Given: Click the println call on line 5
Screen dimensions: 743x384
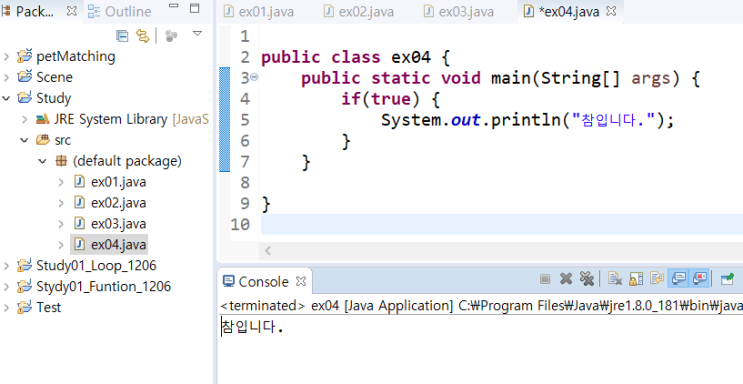Looking at the screenshot, I should [526, 120].
